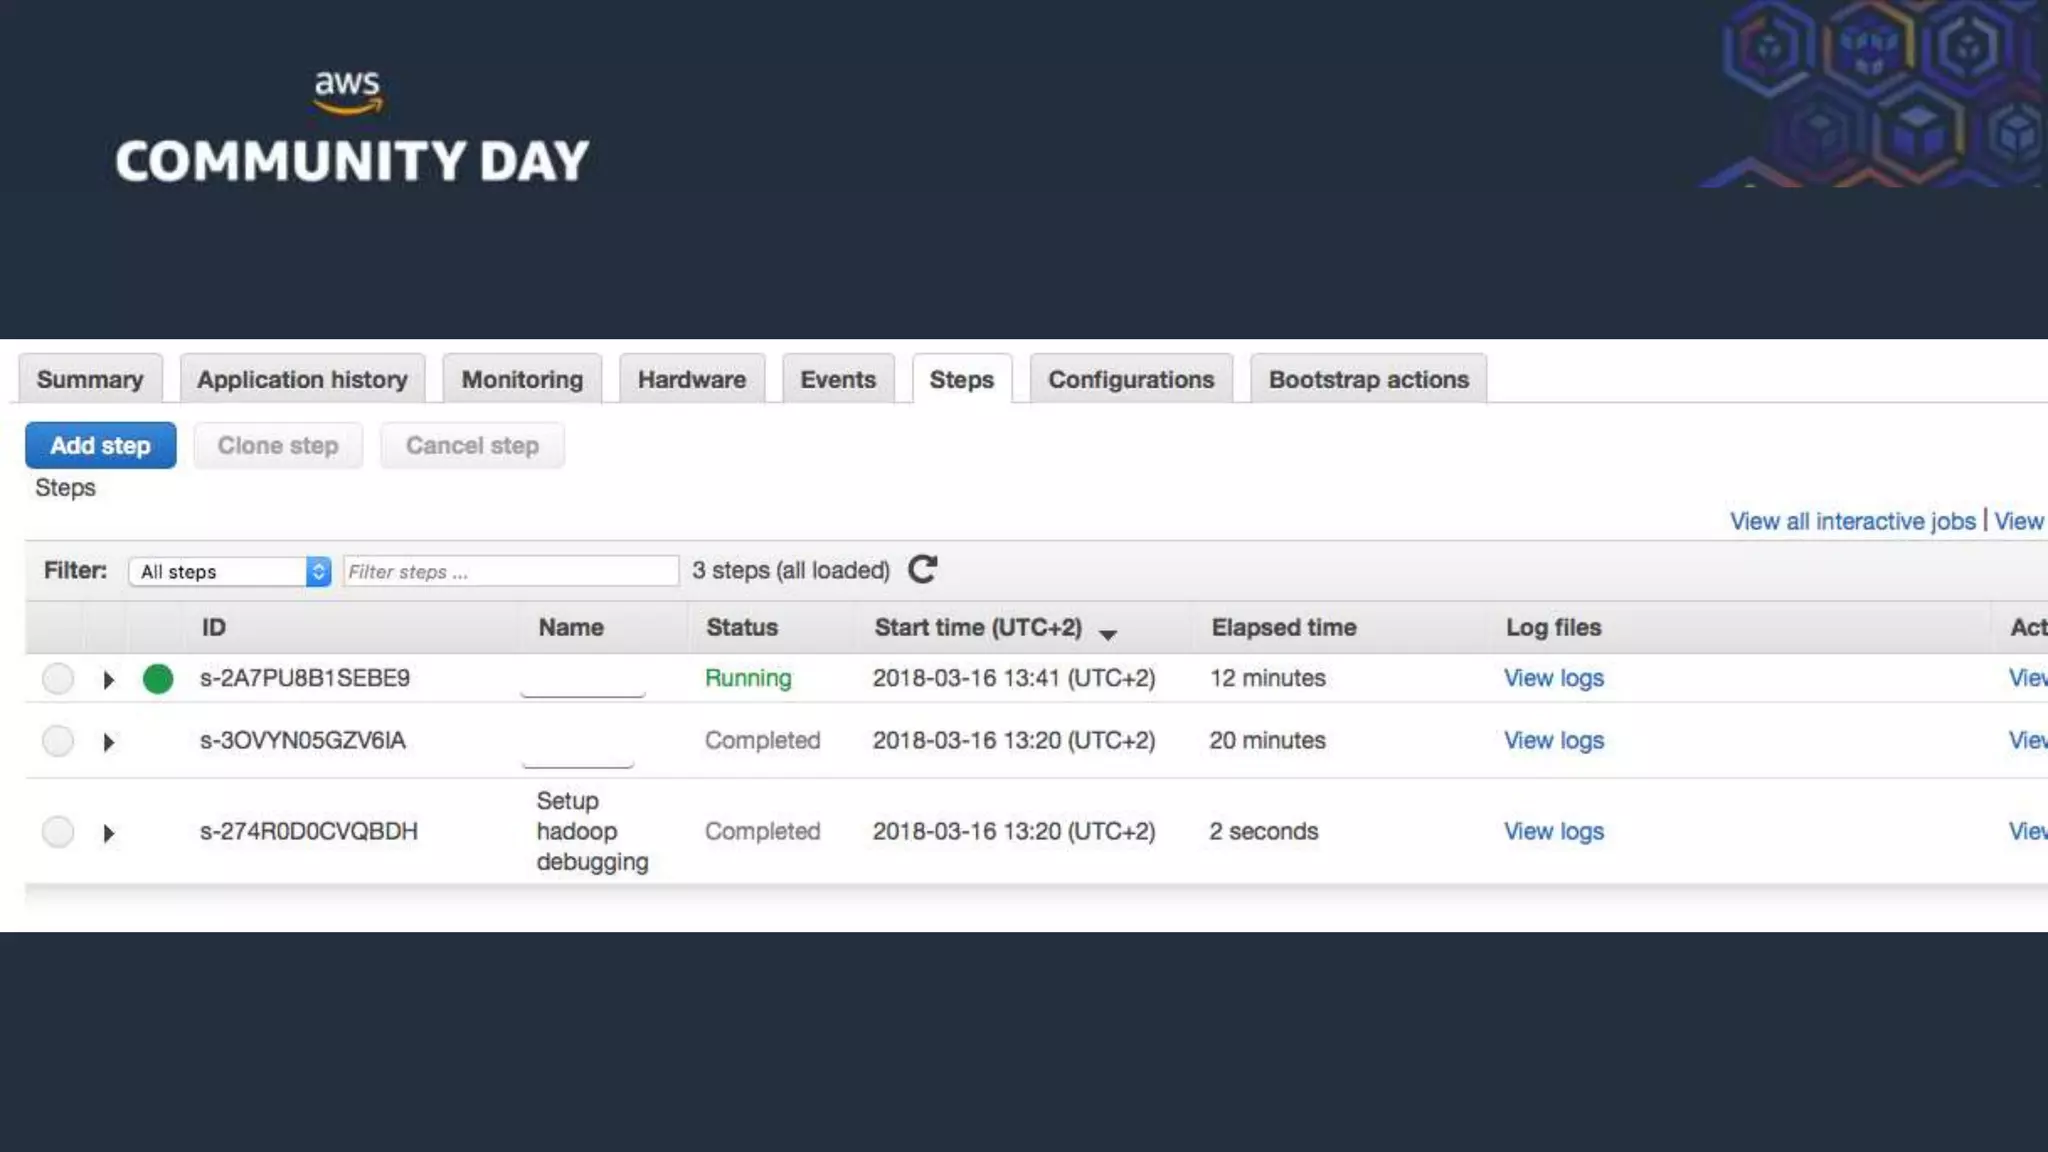
Task: Expand the Setup hadoop debugging step row
Action: 108,833
